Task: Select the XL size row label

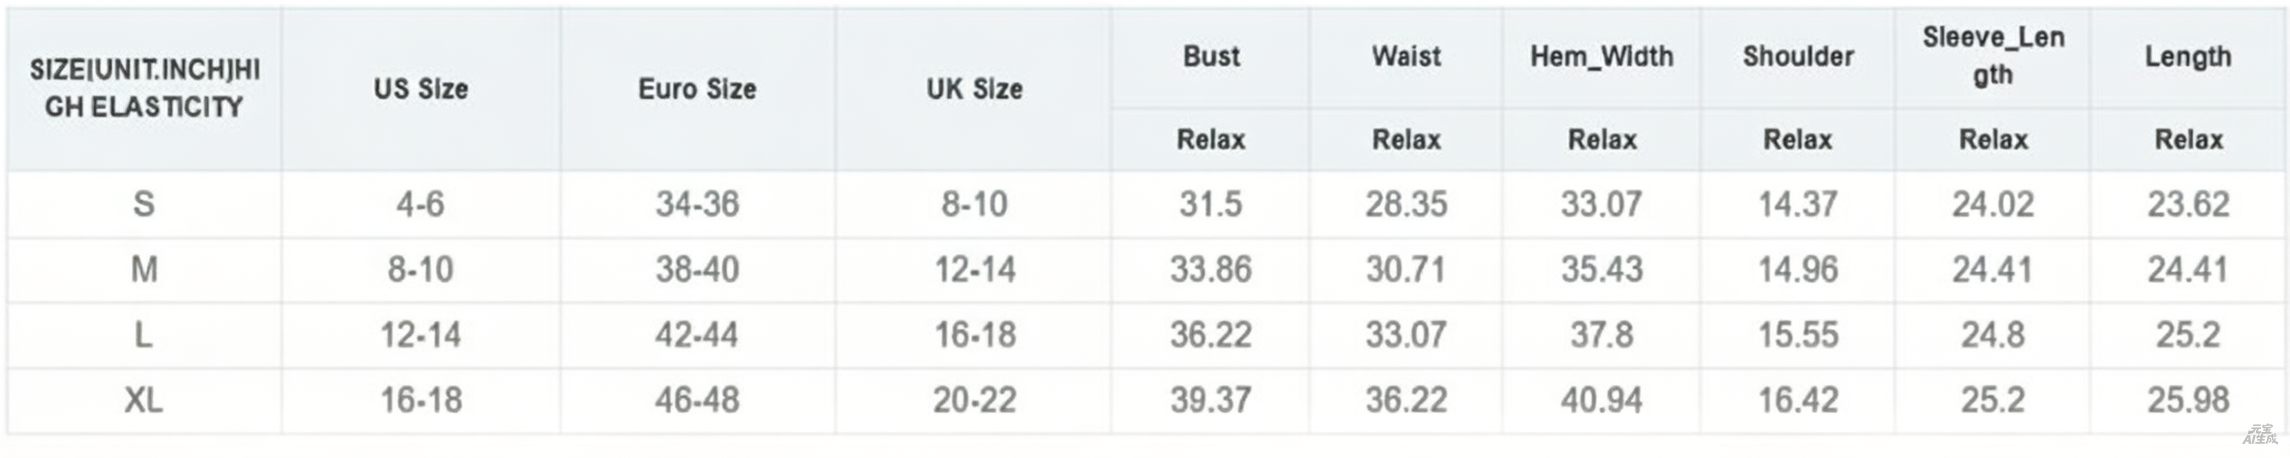Action: [x=144, y=400]
